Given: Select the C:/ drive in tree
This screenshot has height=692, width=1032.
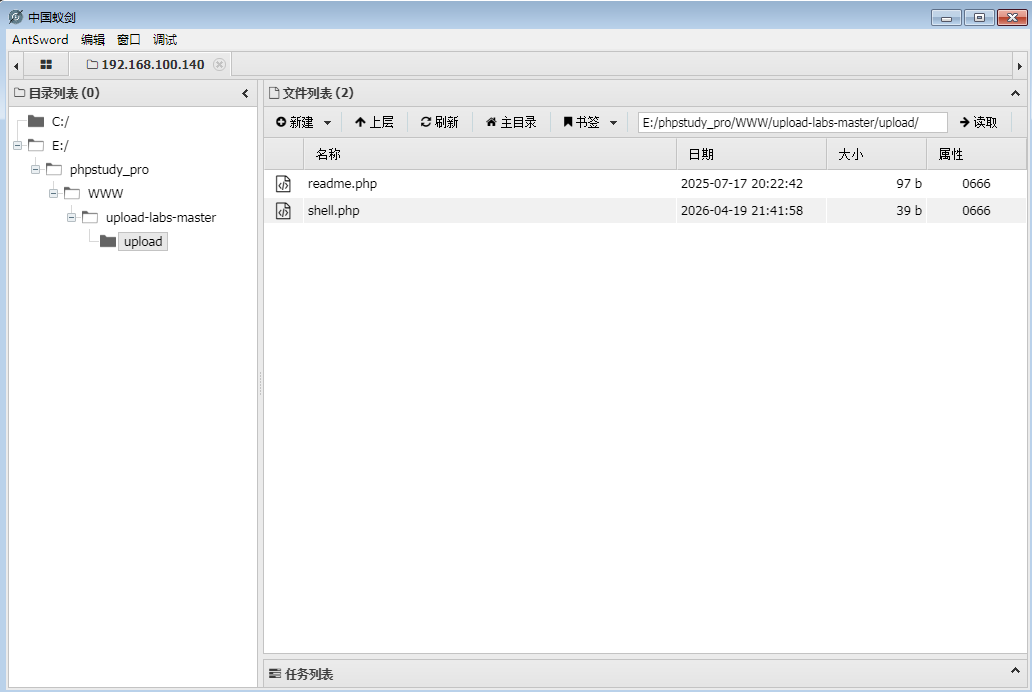Looking at the screenshot, I should pyautogui.click(x=60, y=122).
